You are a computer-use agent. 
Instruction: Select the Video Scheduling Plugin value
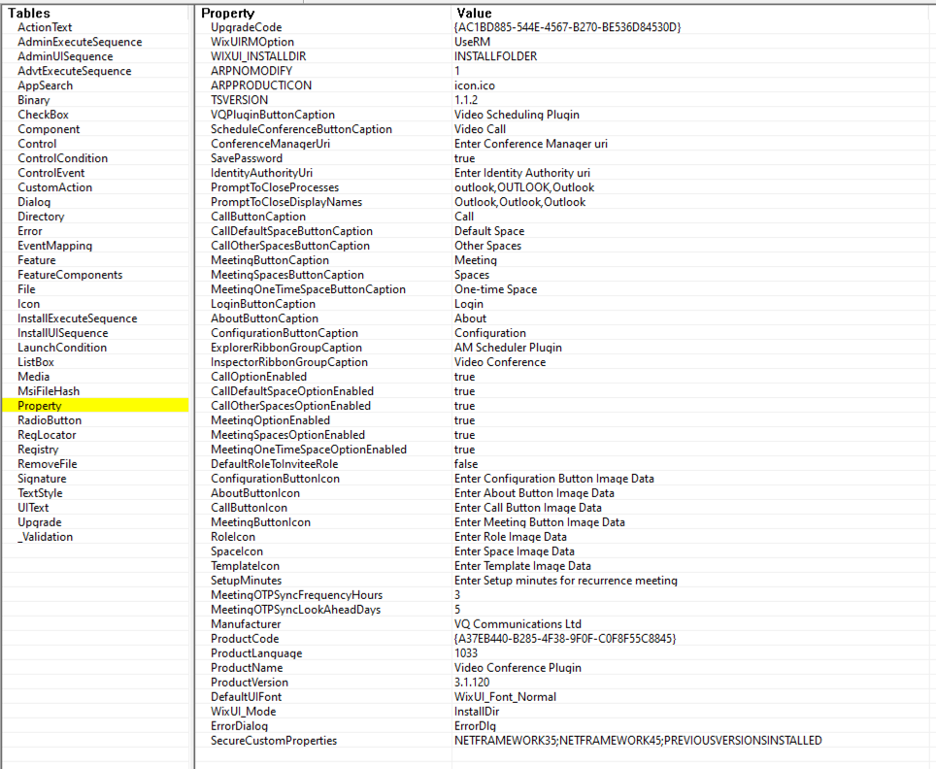517,115
